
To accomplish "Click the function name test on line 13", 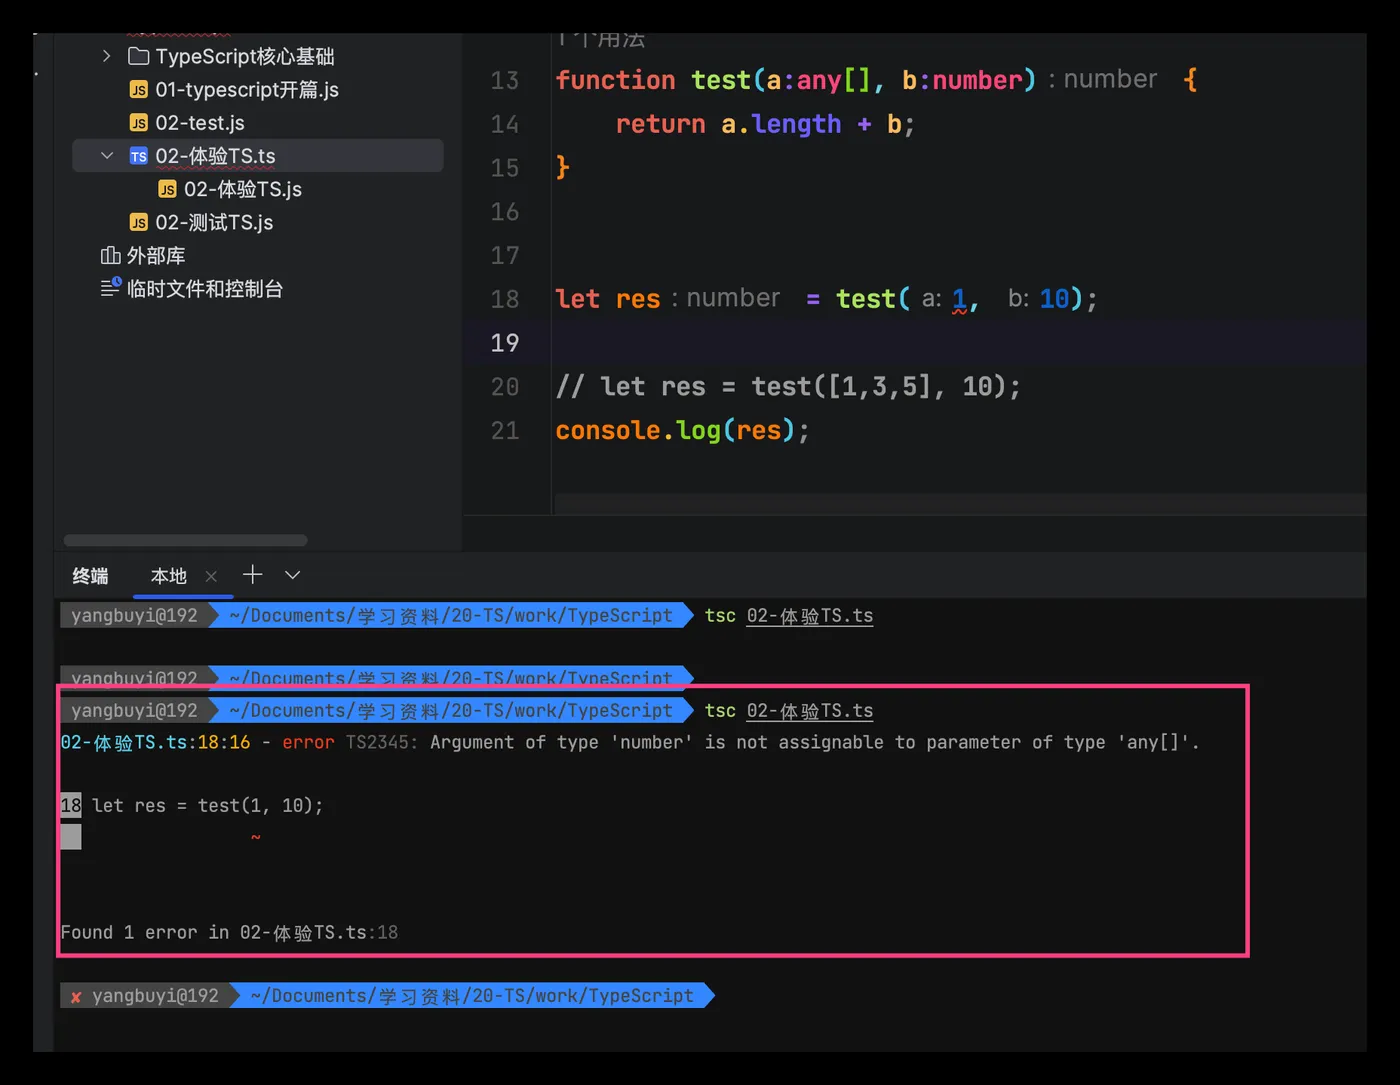I will (x=721, y=80).
